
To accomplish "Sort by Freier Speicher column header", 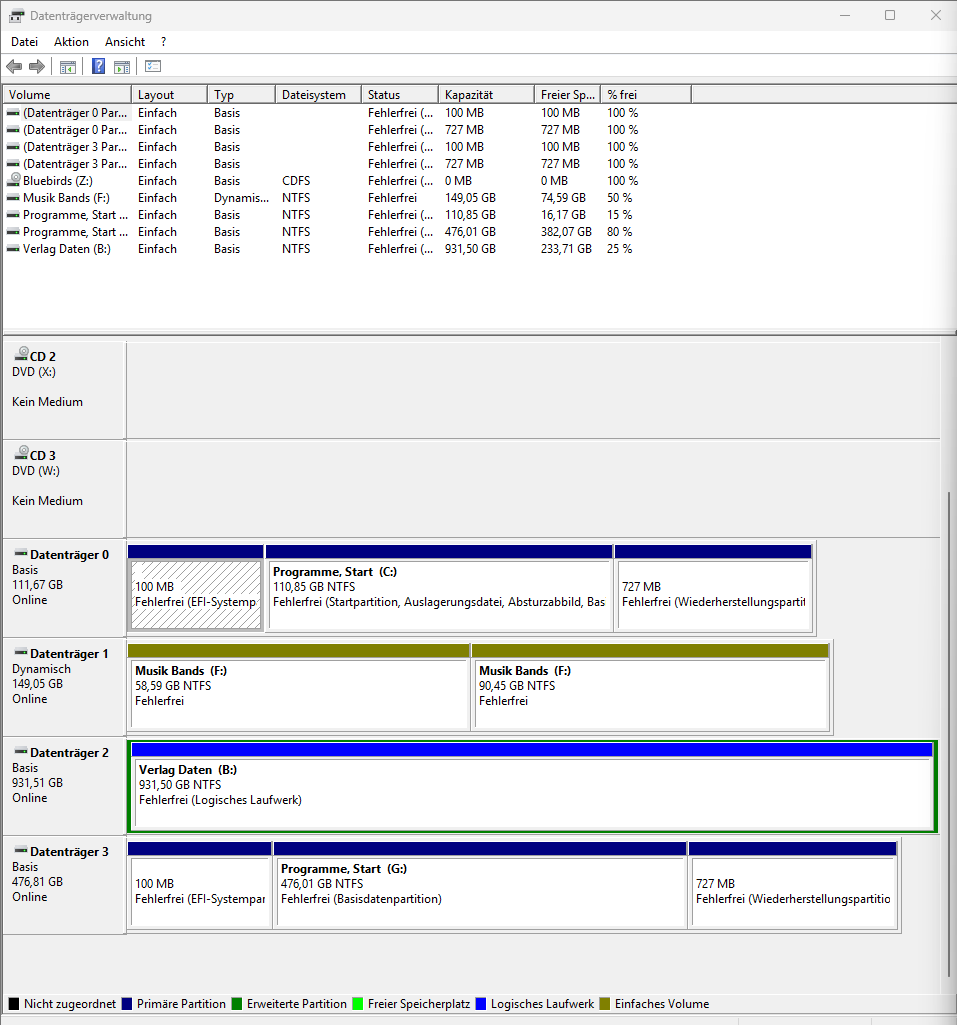I will pos(567,95).
